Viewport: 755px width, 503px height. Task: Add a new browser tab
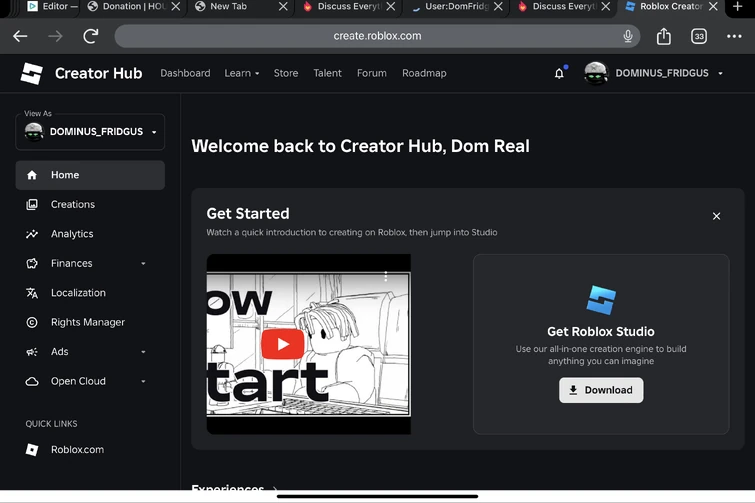tap(739, 7)
